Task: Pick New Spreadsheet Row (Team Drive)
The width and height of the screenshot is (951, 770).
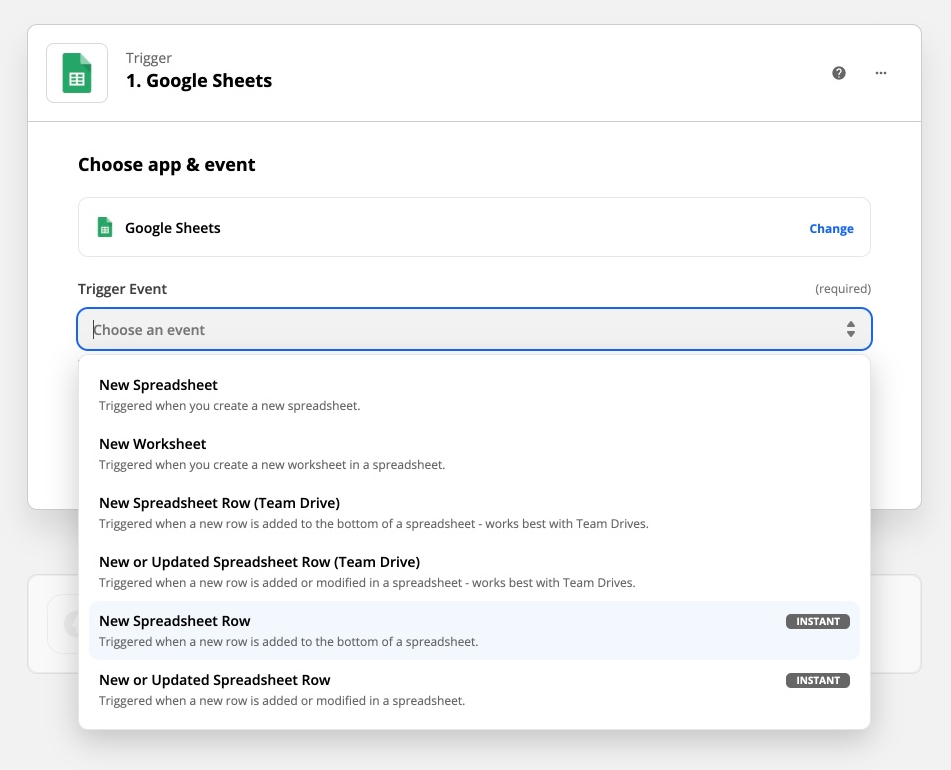Action: (219, 503)
